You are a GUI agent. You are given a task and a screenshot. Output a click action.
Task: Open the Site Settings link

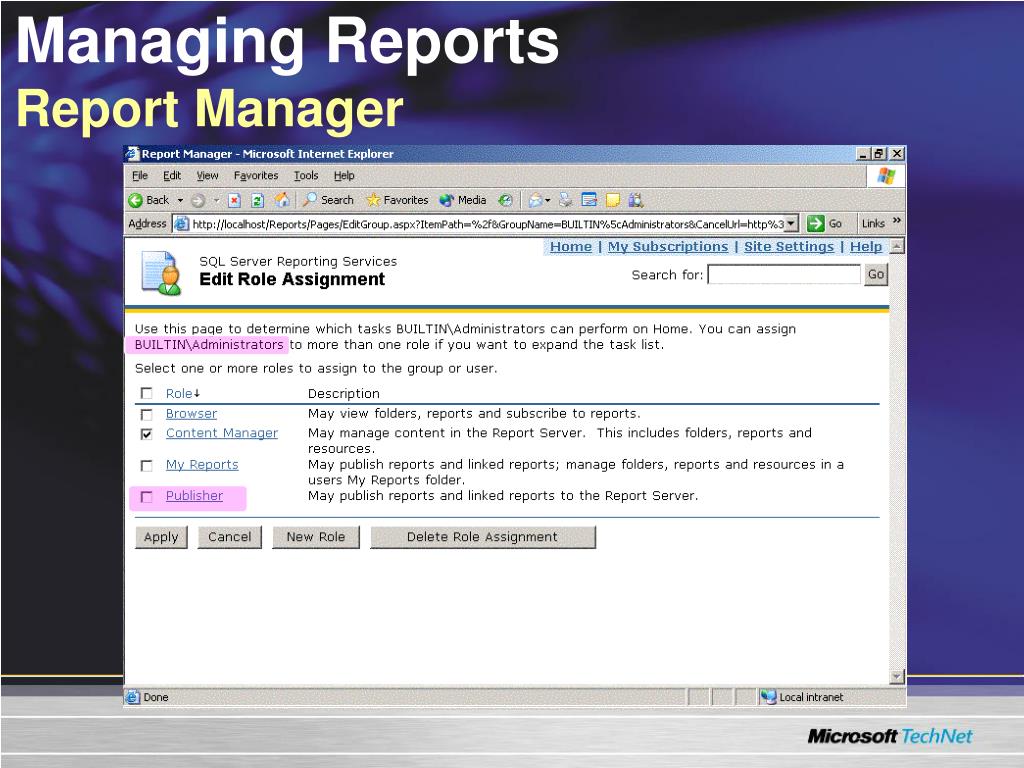point(789,247)
